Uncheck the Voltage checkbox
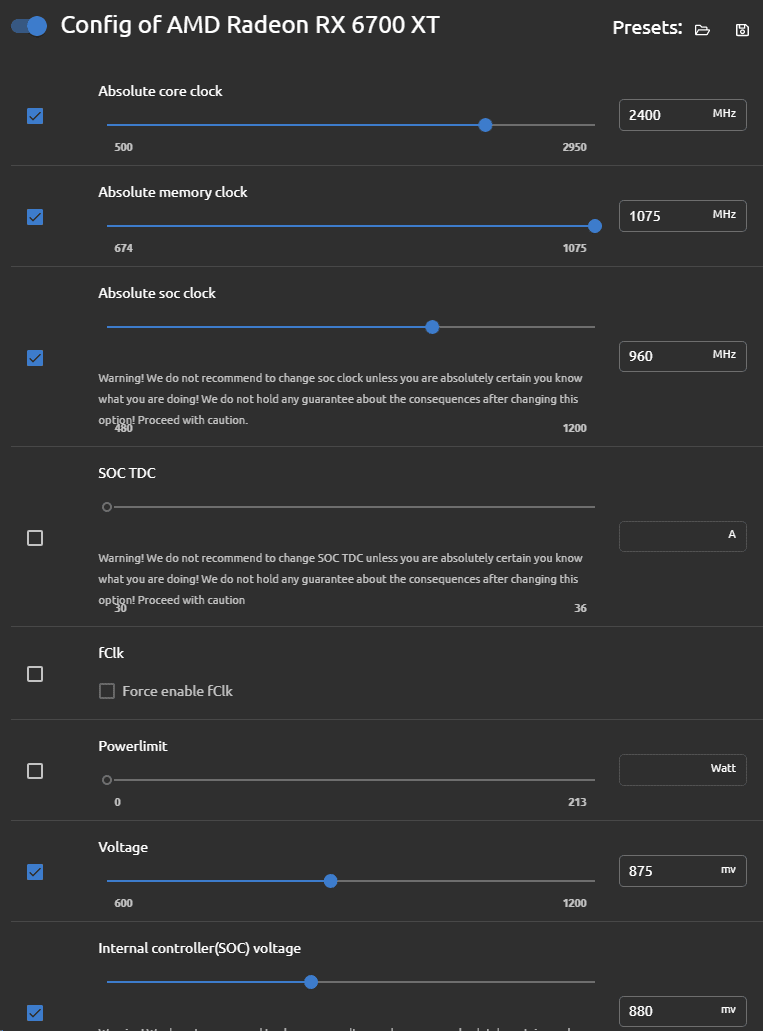This screenshot has height=1031, width=763. pos(35,872)
